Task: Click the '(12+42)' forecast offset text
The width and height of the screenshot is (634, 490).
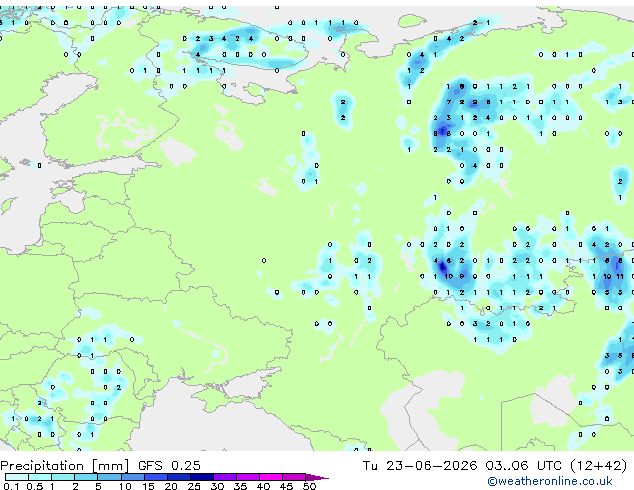Action: pyautogui.click(x=598, y=466)
